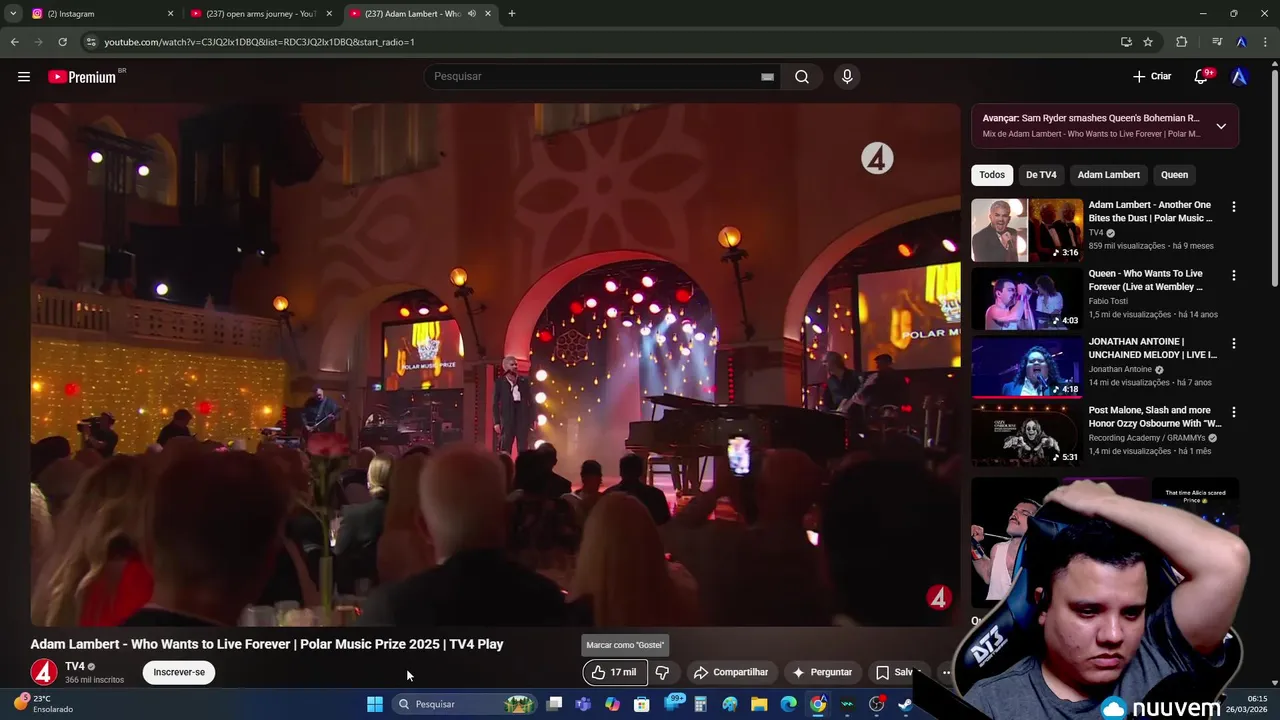The width and height of the screenshot is (1280, 720).
Task: Open Calculator from the taskbar
Action: [700, 704]
